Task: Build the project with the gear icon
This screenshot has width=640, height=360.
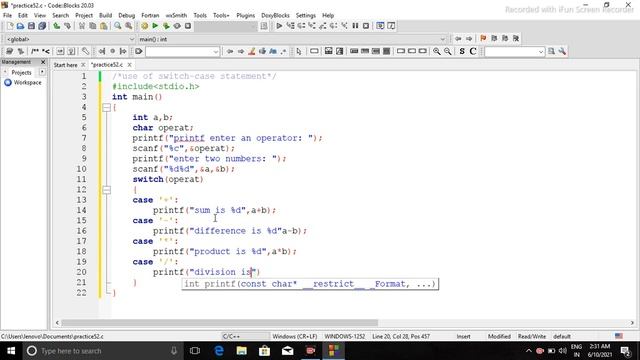Action: tap(144, 26)
